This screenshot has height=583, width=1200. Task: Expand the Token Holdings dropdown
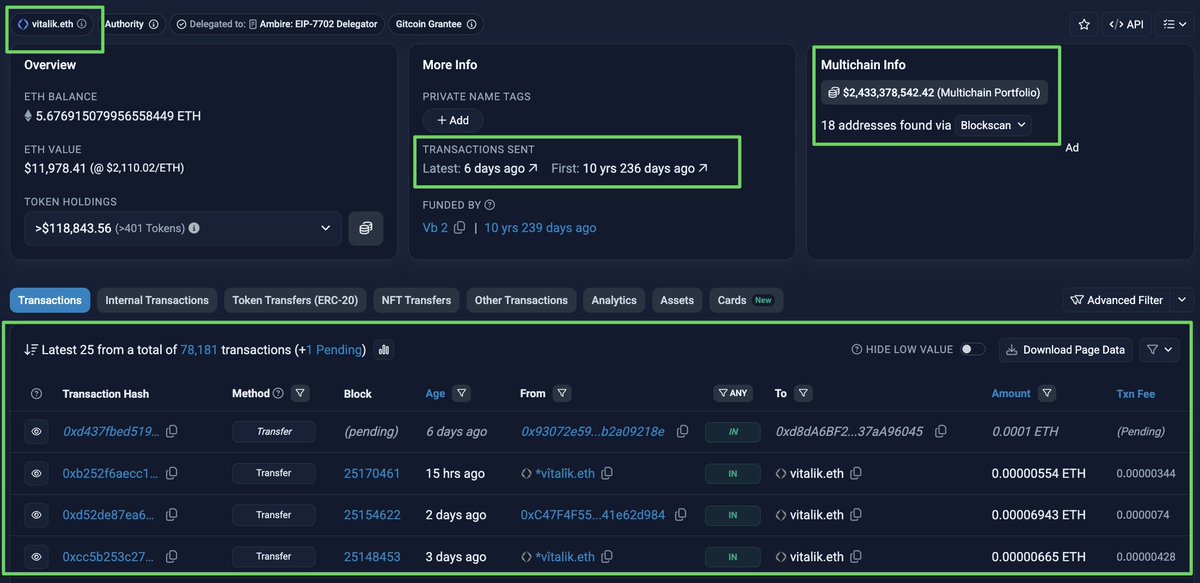point(183,228)
